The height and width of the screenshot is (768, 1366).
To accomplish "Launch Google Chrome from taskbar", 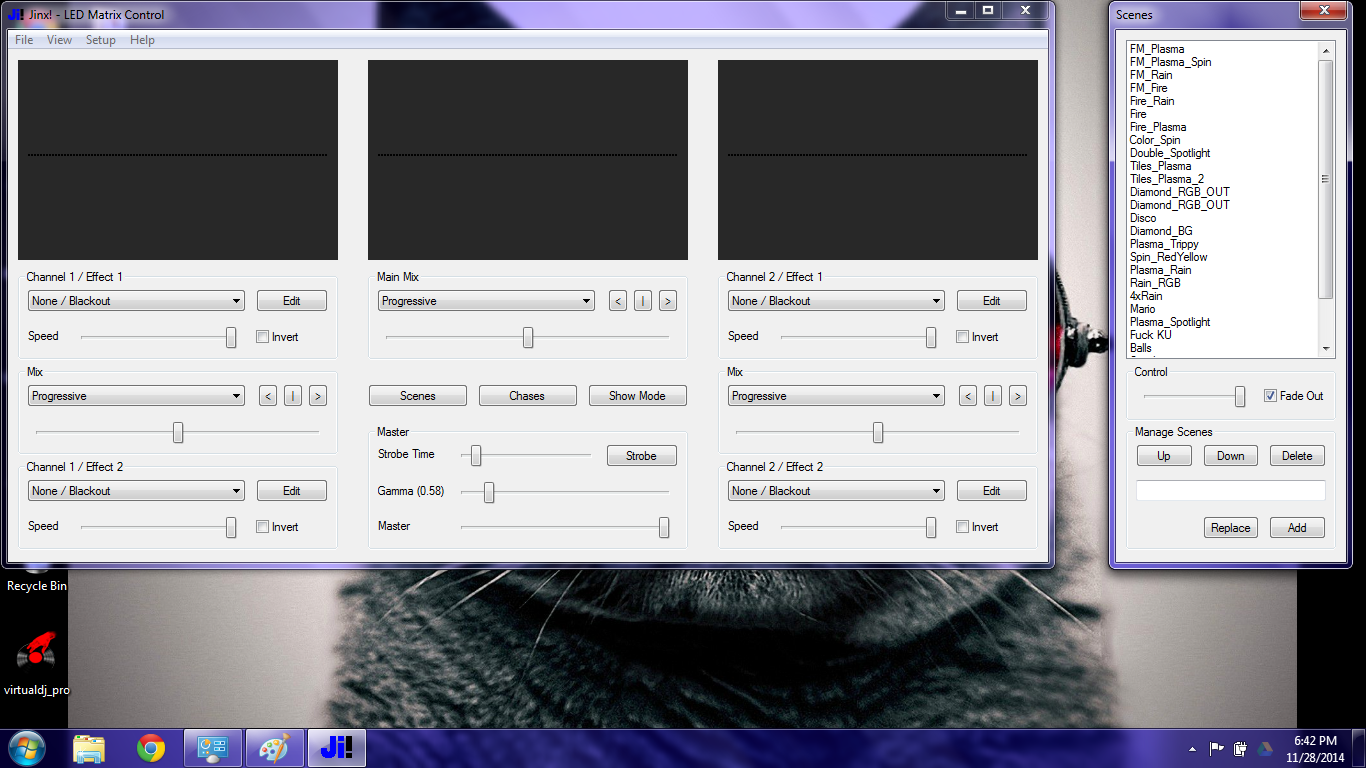I will click(151, 748).
